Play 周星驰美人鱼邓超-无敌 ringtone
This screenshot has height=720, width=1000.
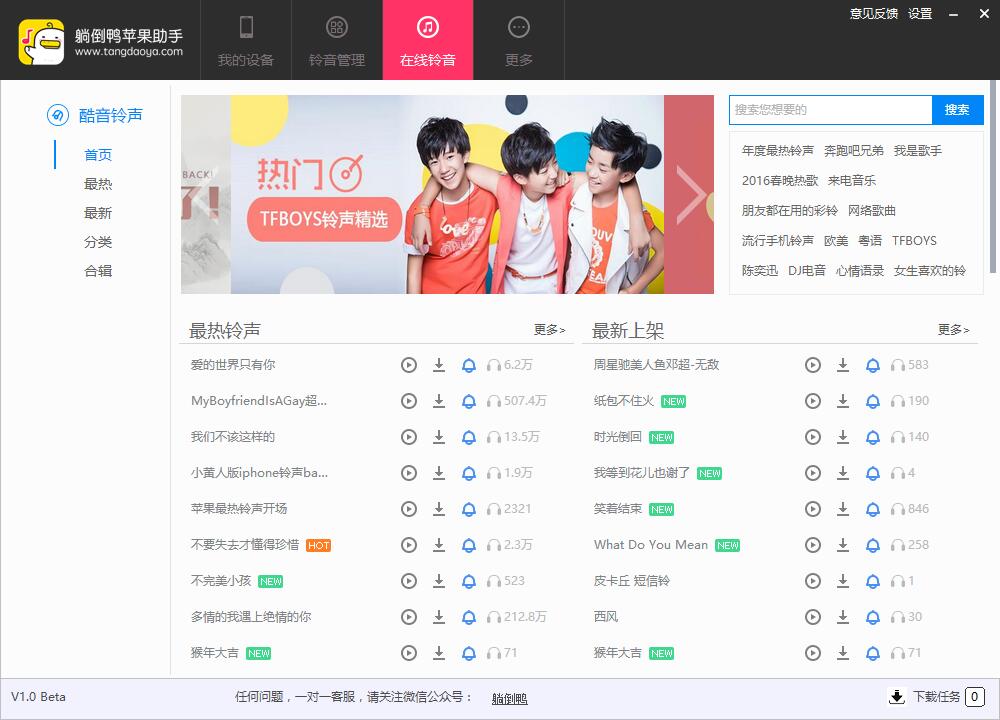pos(812,365)
